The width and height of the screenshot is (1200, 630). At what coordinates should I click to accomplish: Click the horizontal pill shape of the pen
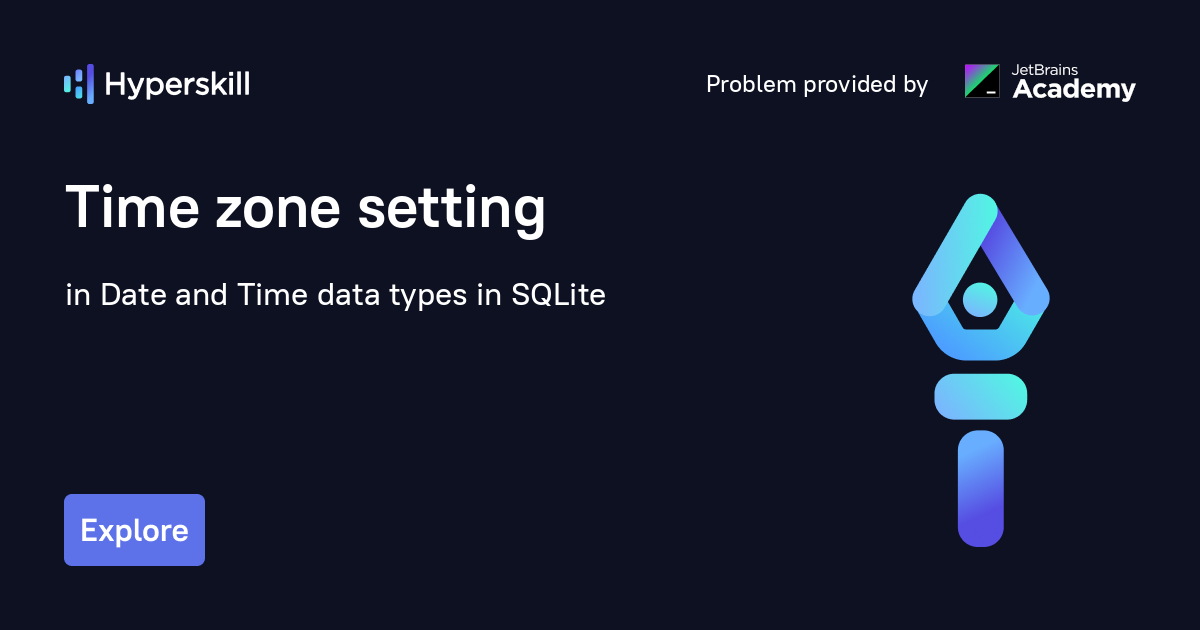(980, 396)
